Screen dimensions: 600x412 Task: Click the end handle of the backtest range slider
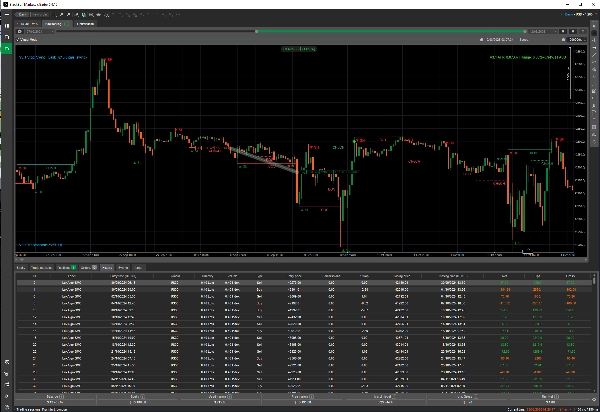tap(525, 31)
